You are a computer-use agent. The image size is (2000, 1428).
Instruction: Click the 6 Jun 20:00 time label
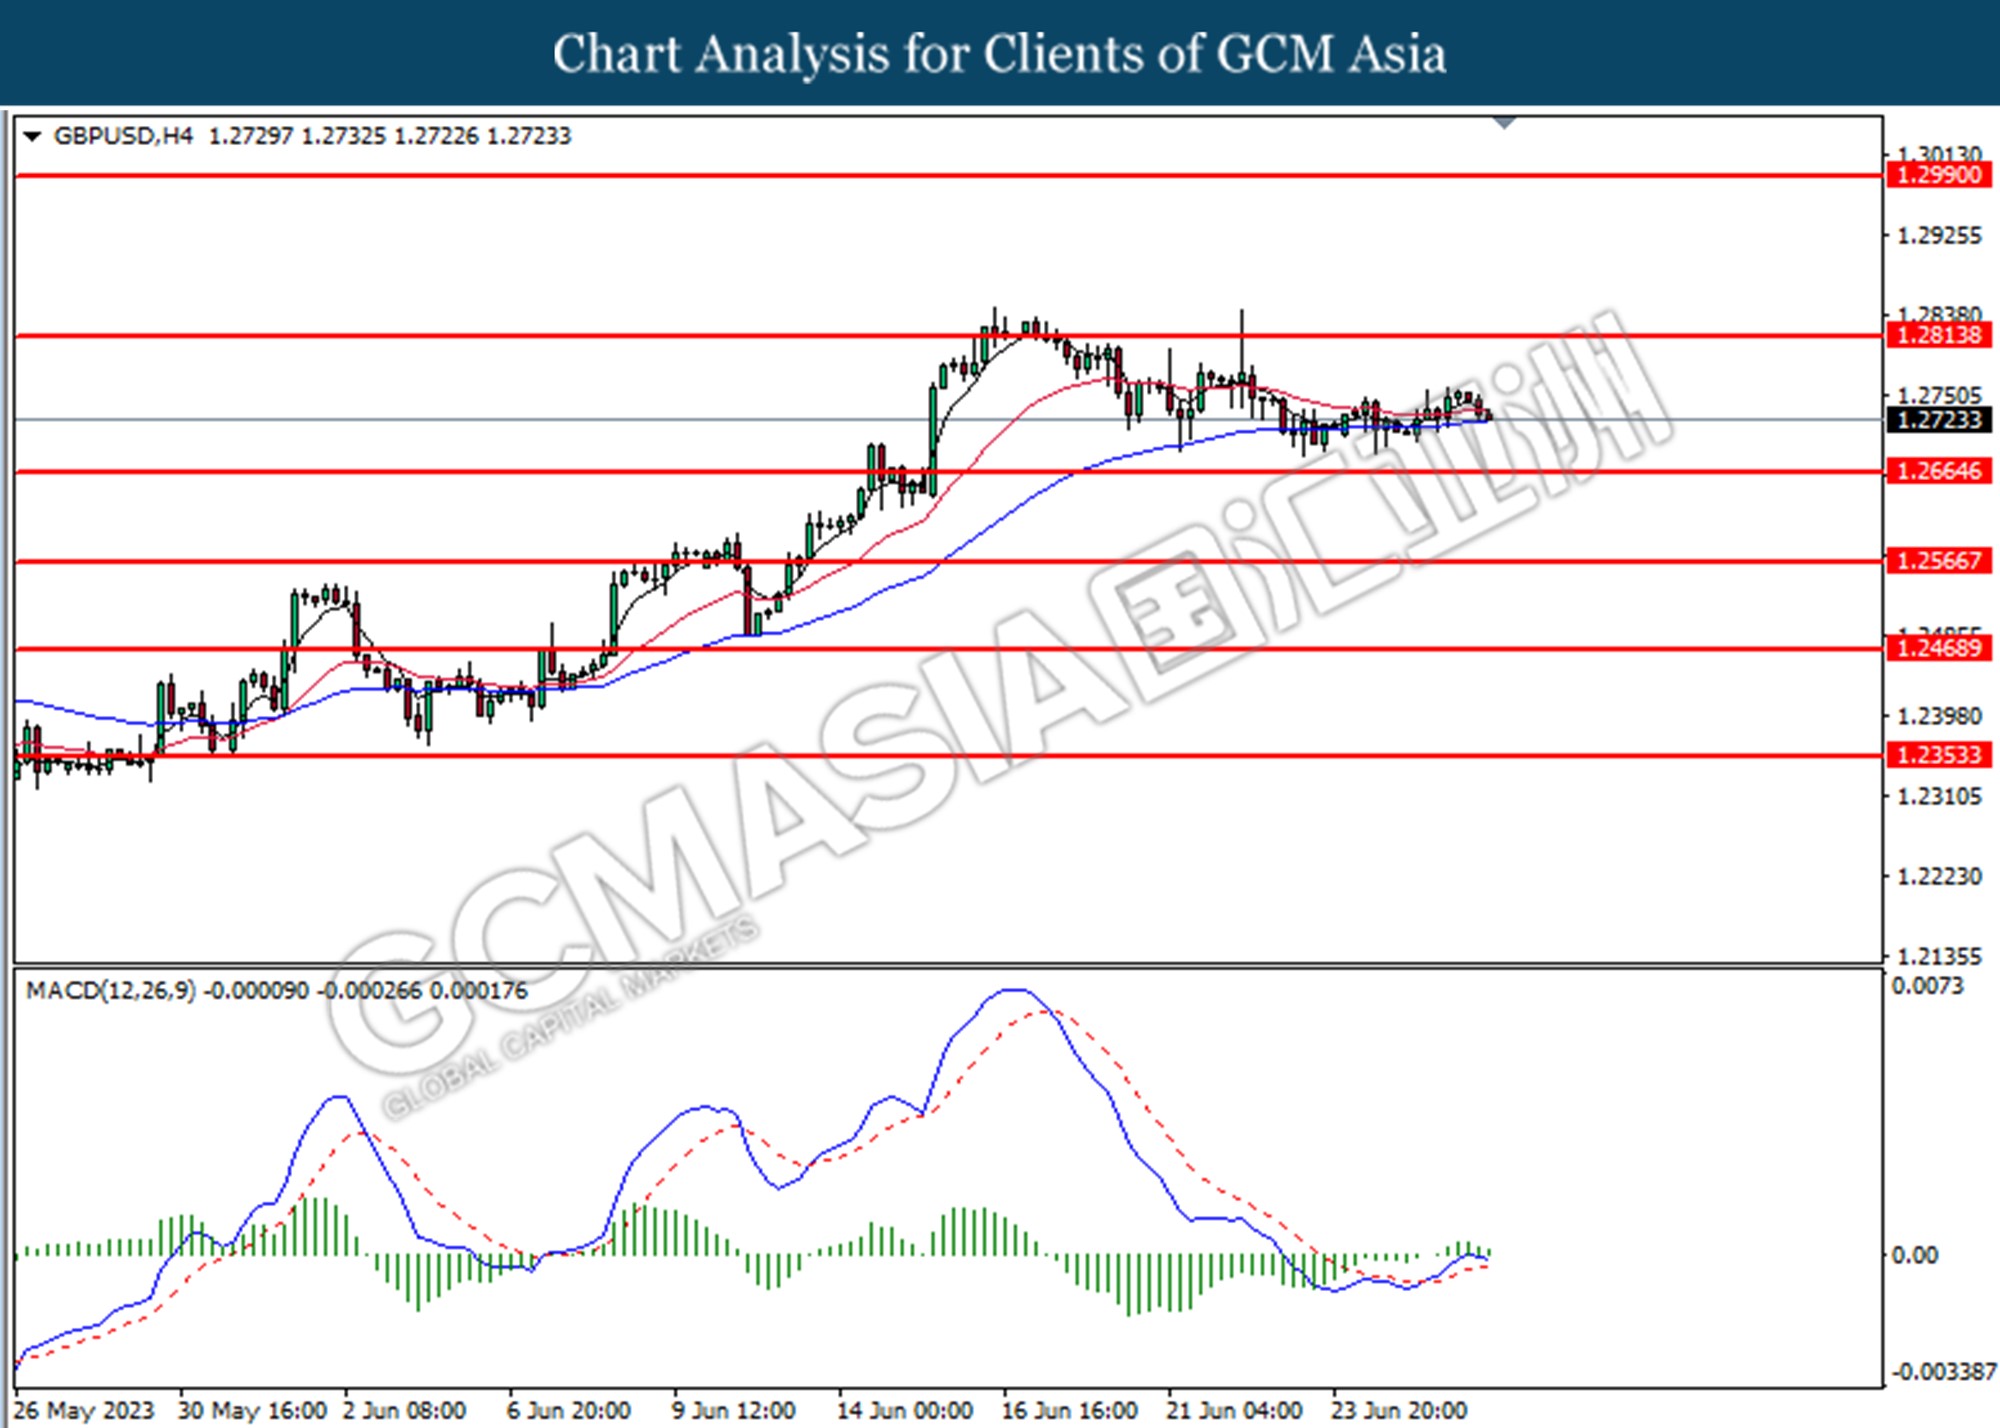[569, 1410]
